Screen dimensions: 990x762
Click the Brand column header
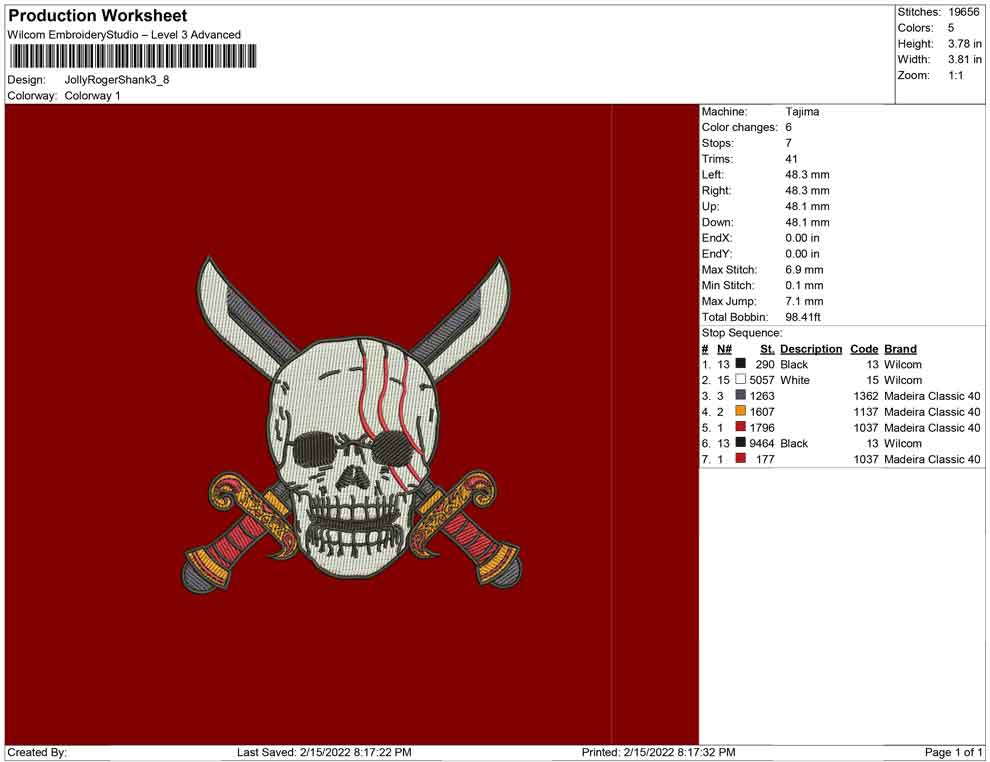pyautogui.click(x=900, y=349)
